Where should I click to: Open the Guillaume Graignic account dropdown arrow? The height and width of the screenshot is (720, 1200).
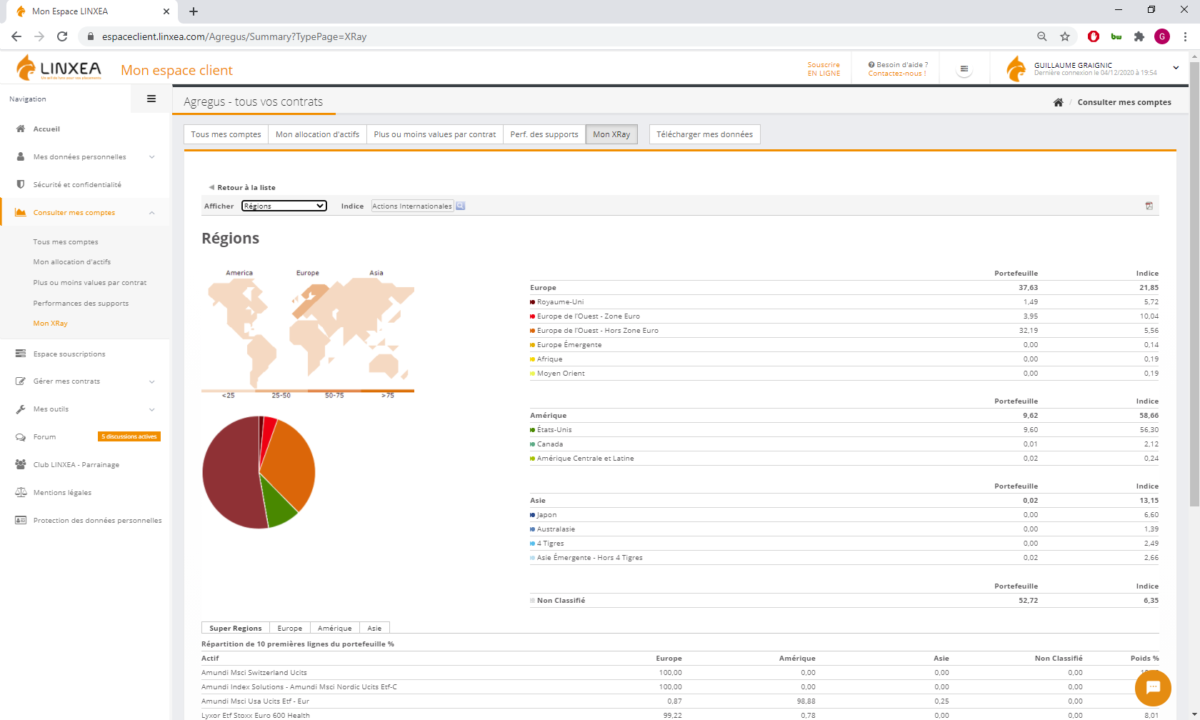click(x=1176, y=68)
